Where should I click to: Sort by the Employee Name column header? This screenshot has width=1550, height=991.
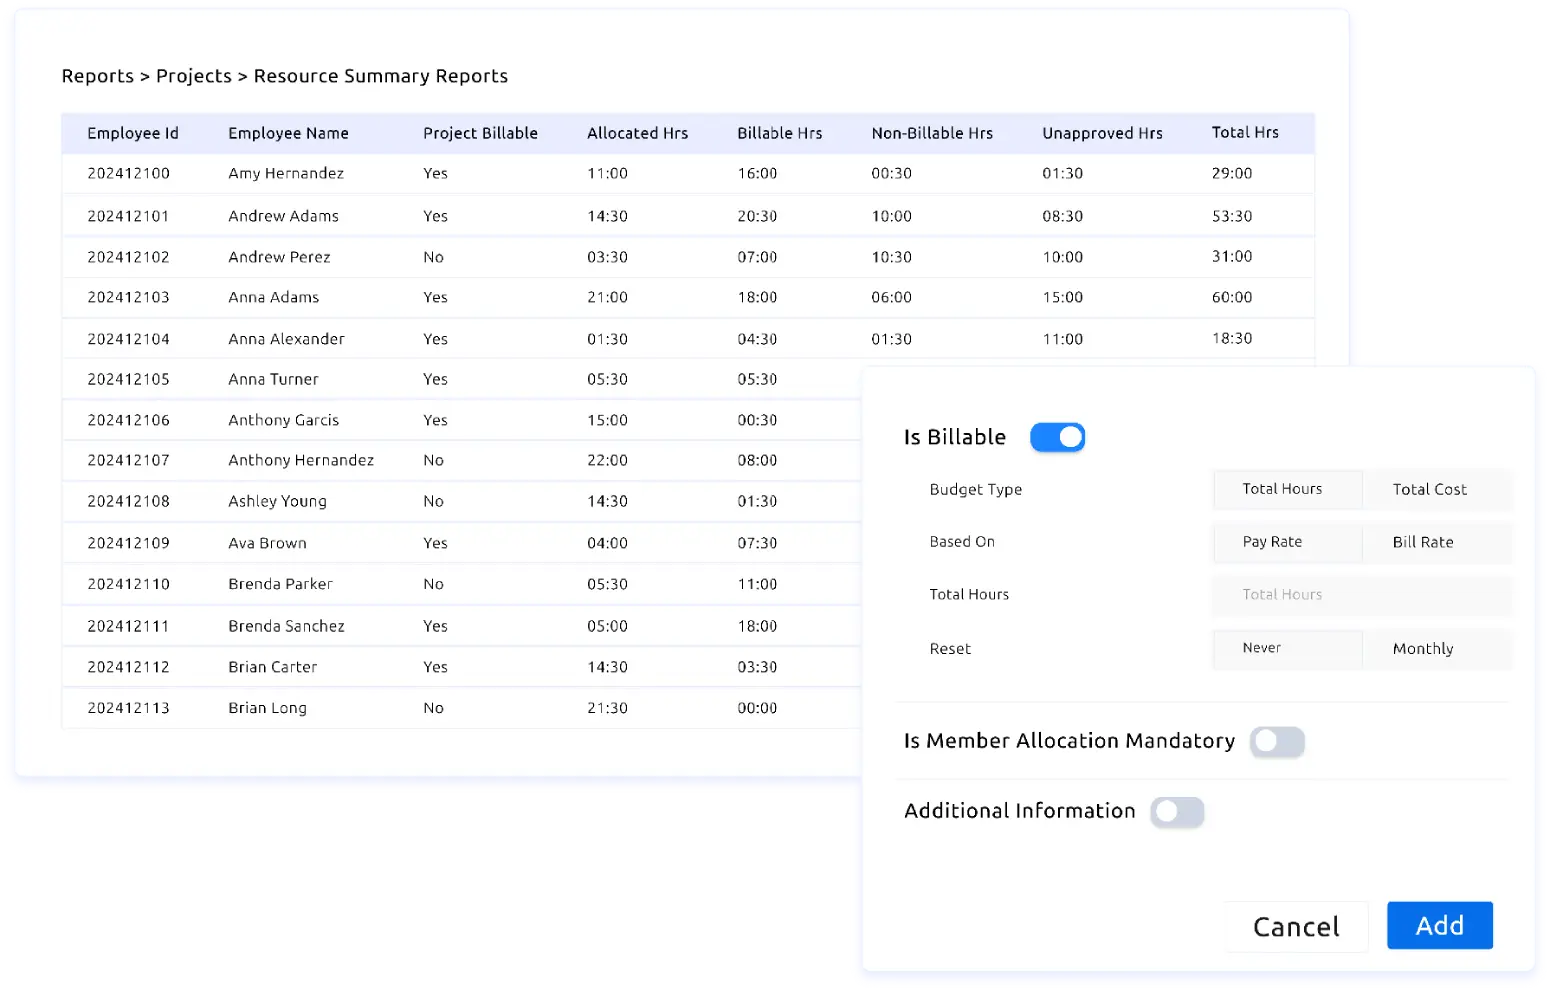[x=288, y=132]
